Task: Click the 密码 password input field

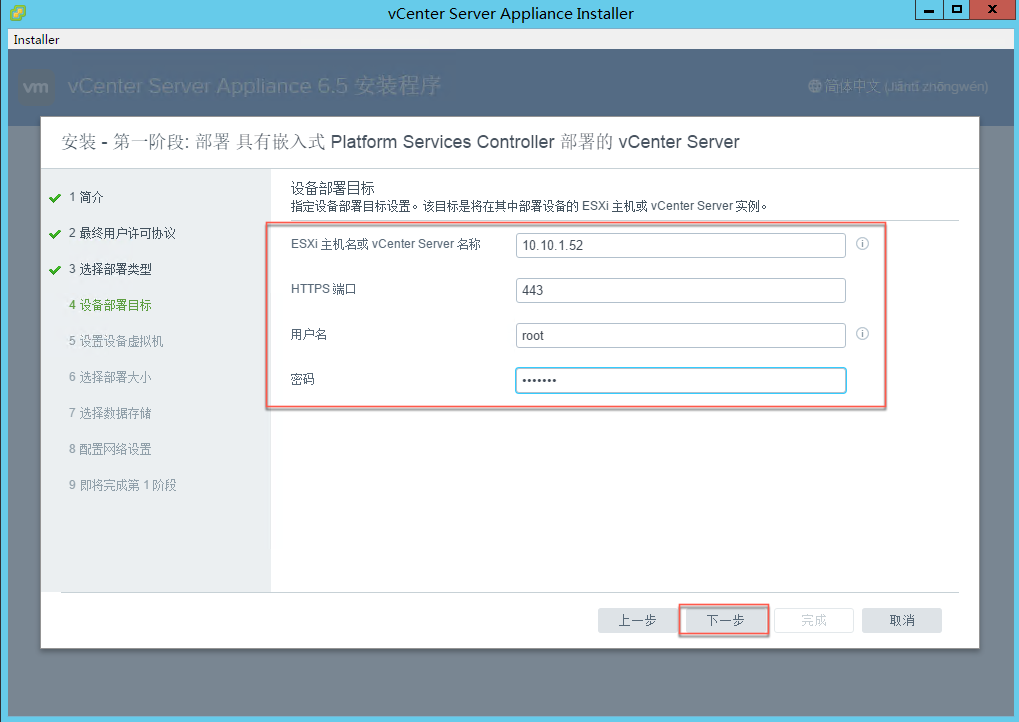Action: click(680, 380)
